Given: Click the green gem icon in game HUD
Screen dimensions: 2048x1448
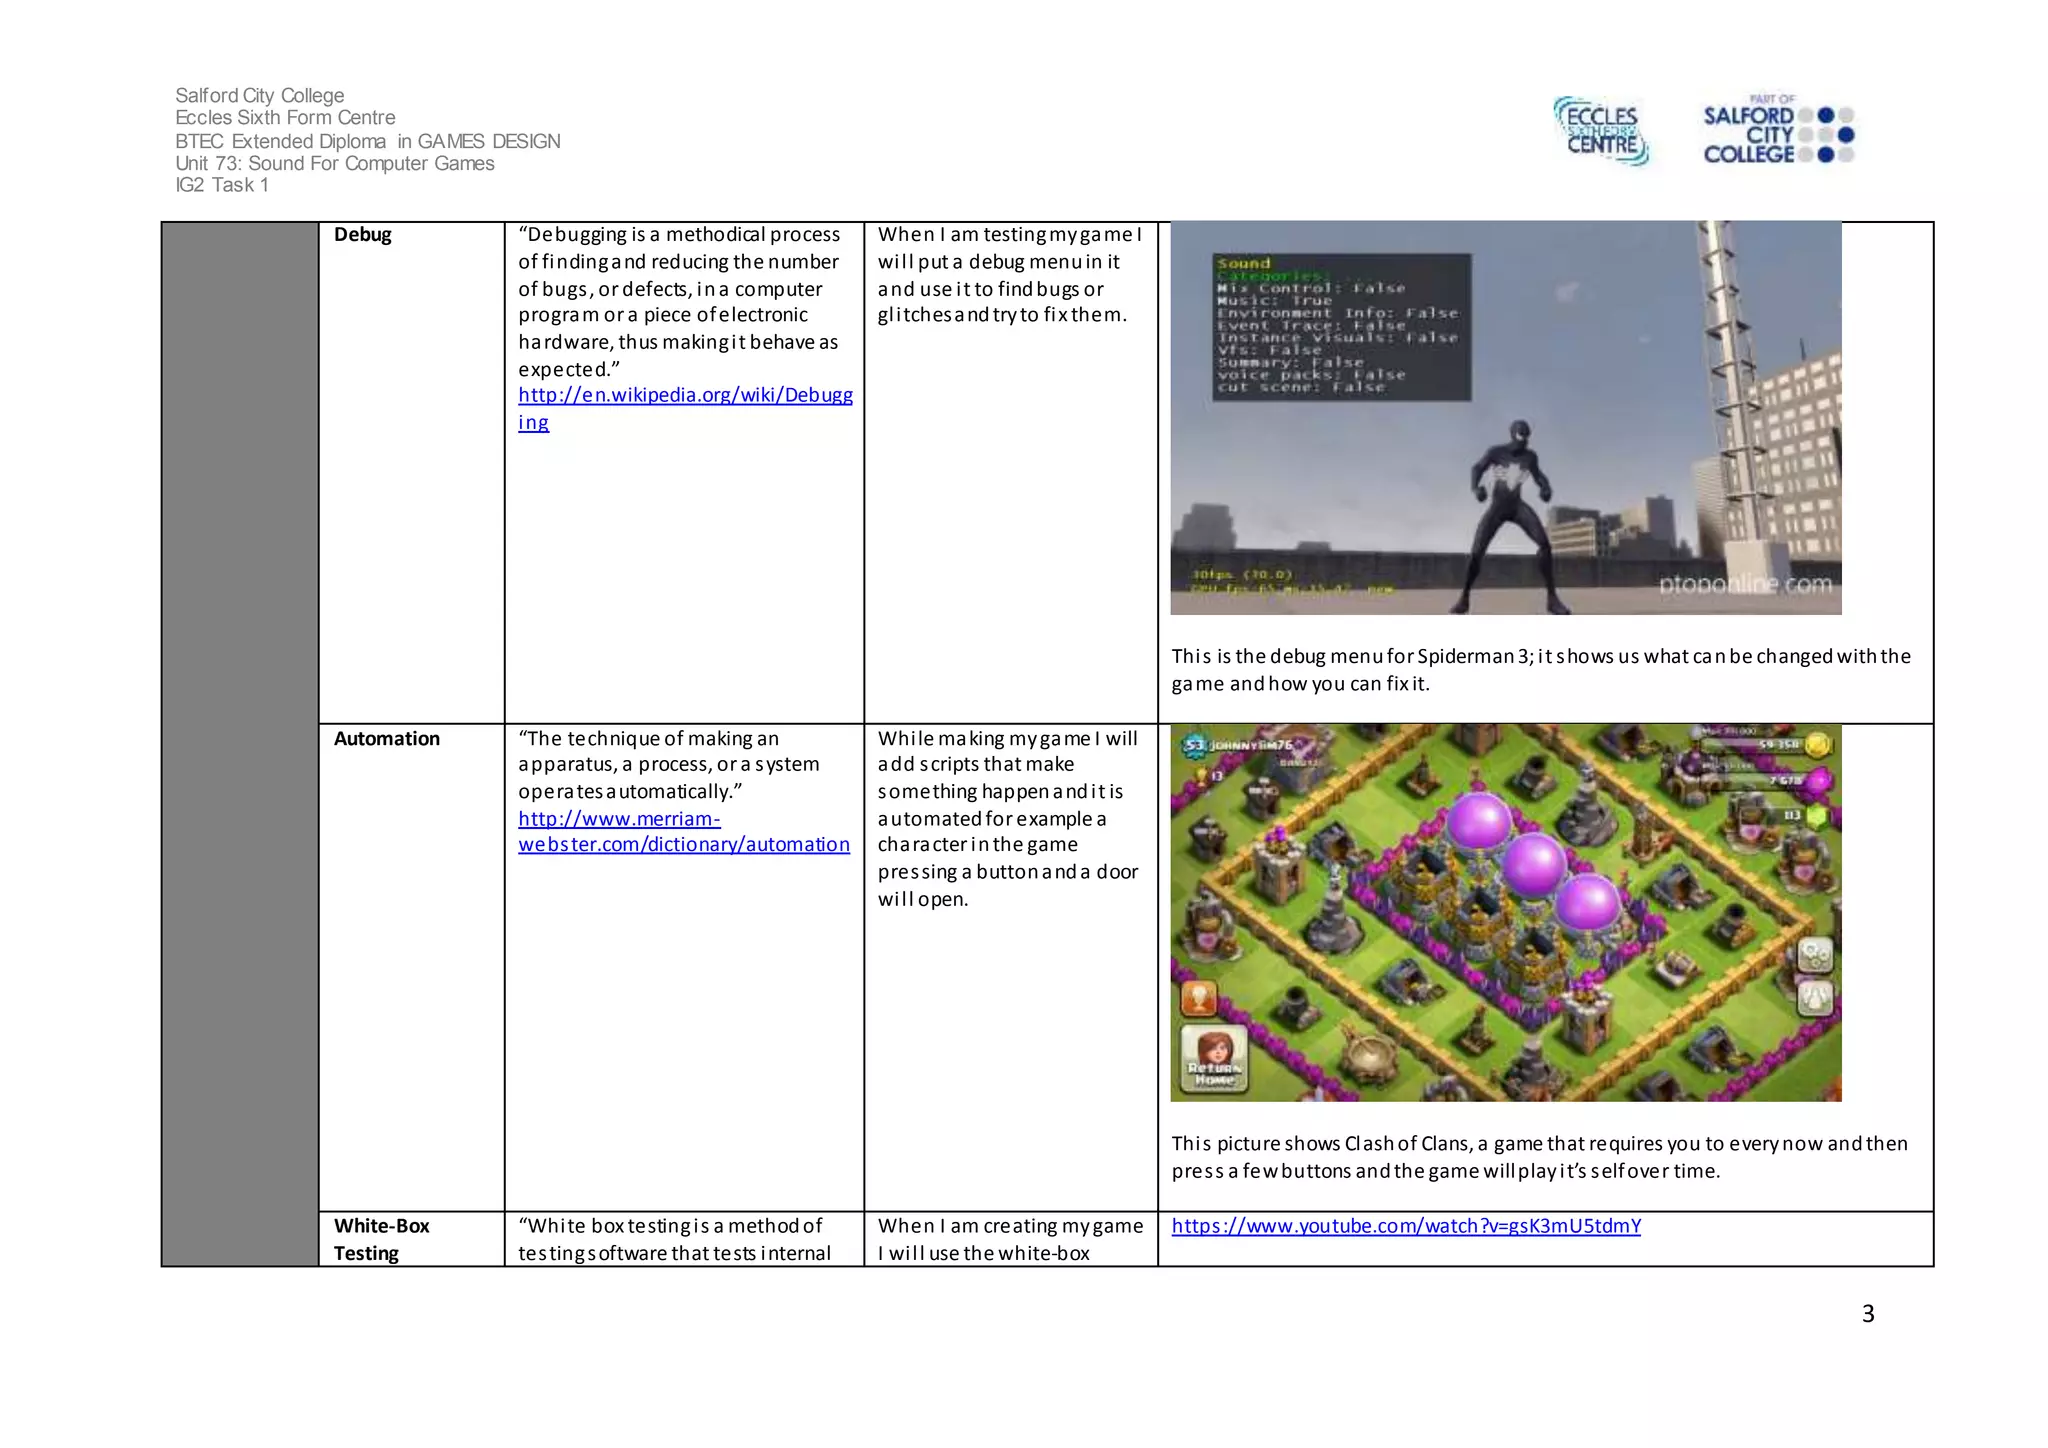Looking at the screenshot, I should click(x=1817, y=816).
